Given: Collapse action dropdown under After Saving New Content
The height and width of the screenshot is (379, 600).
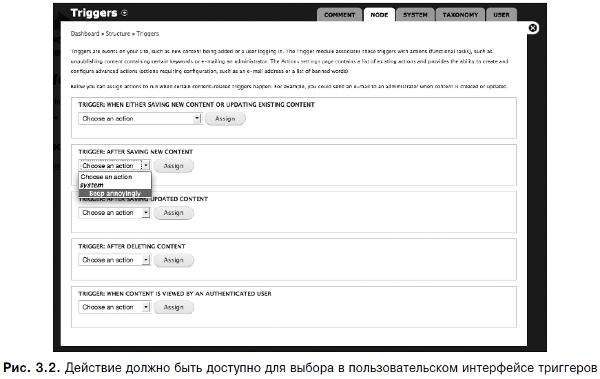Looking at the screenshot, I should point(114,166).
